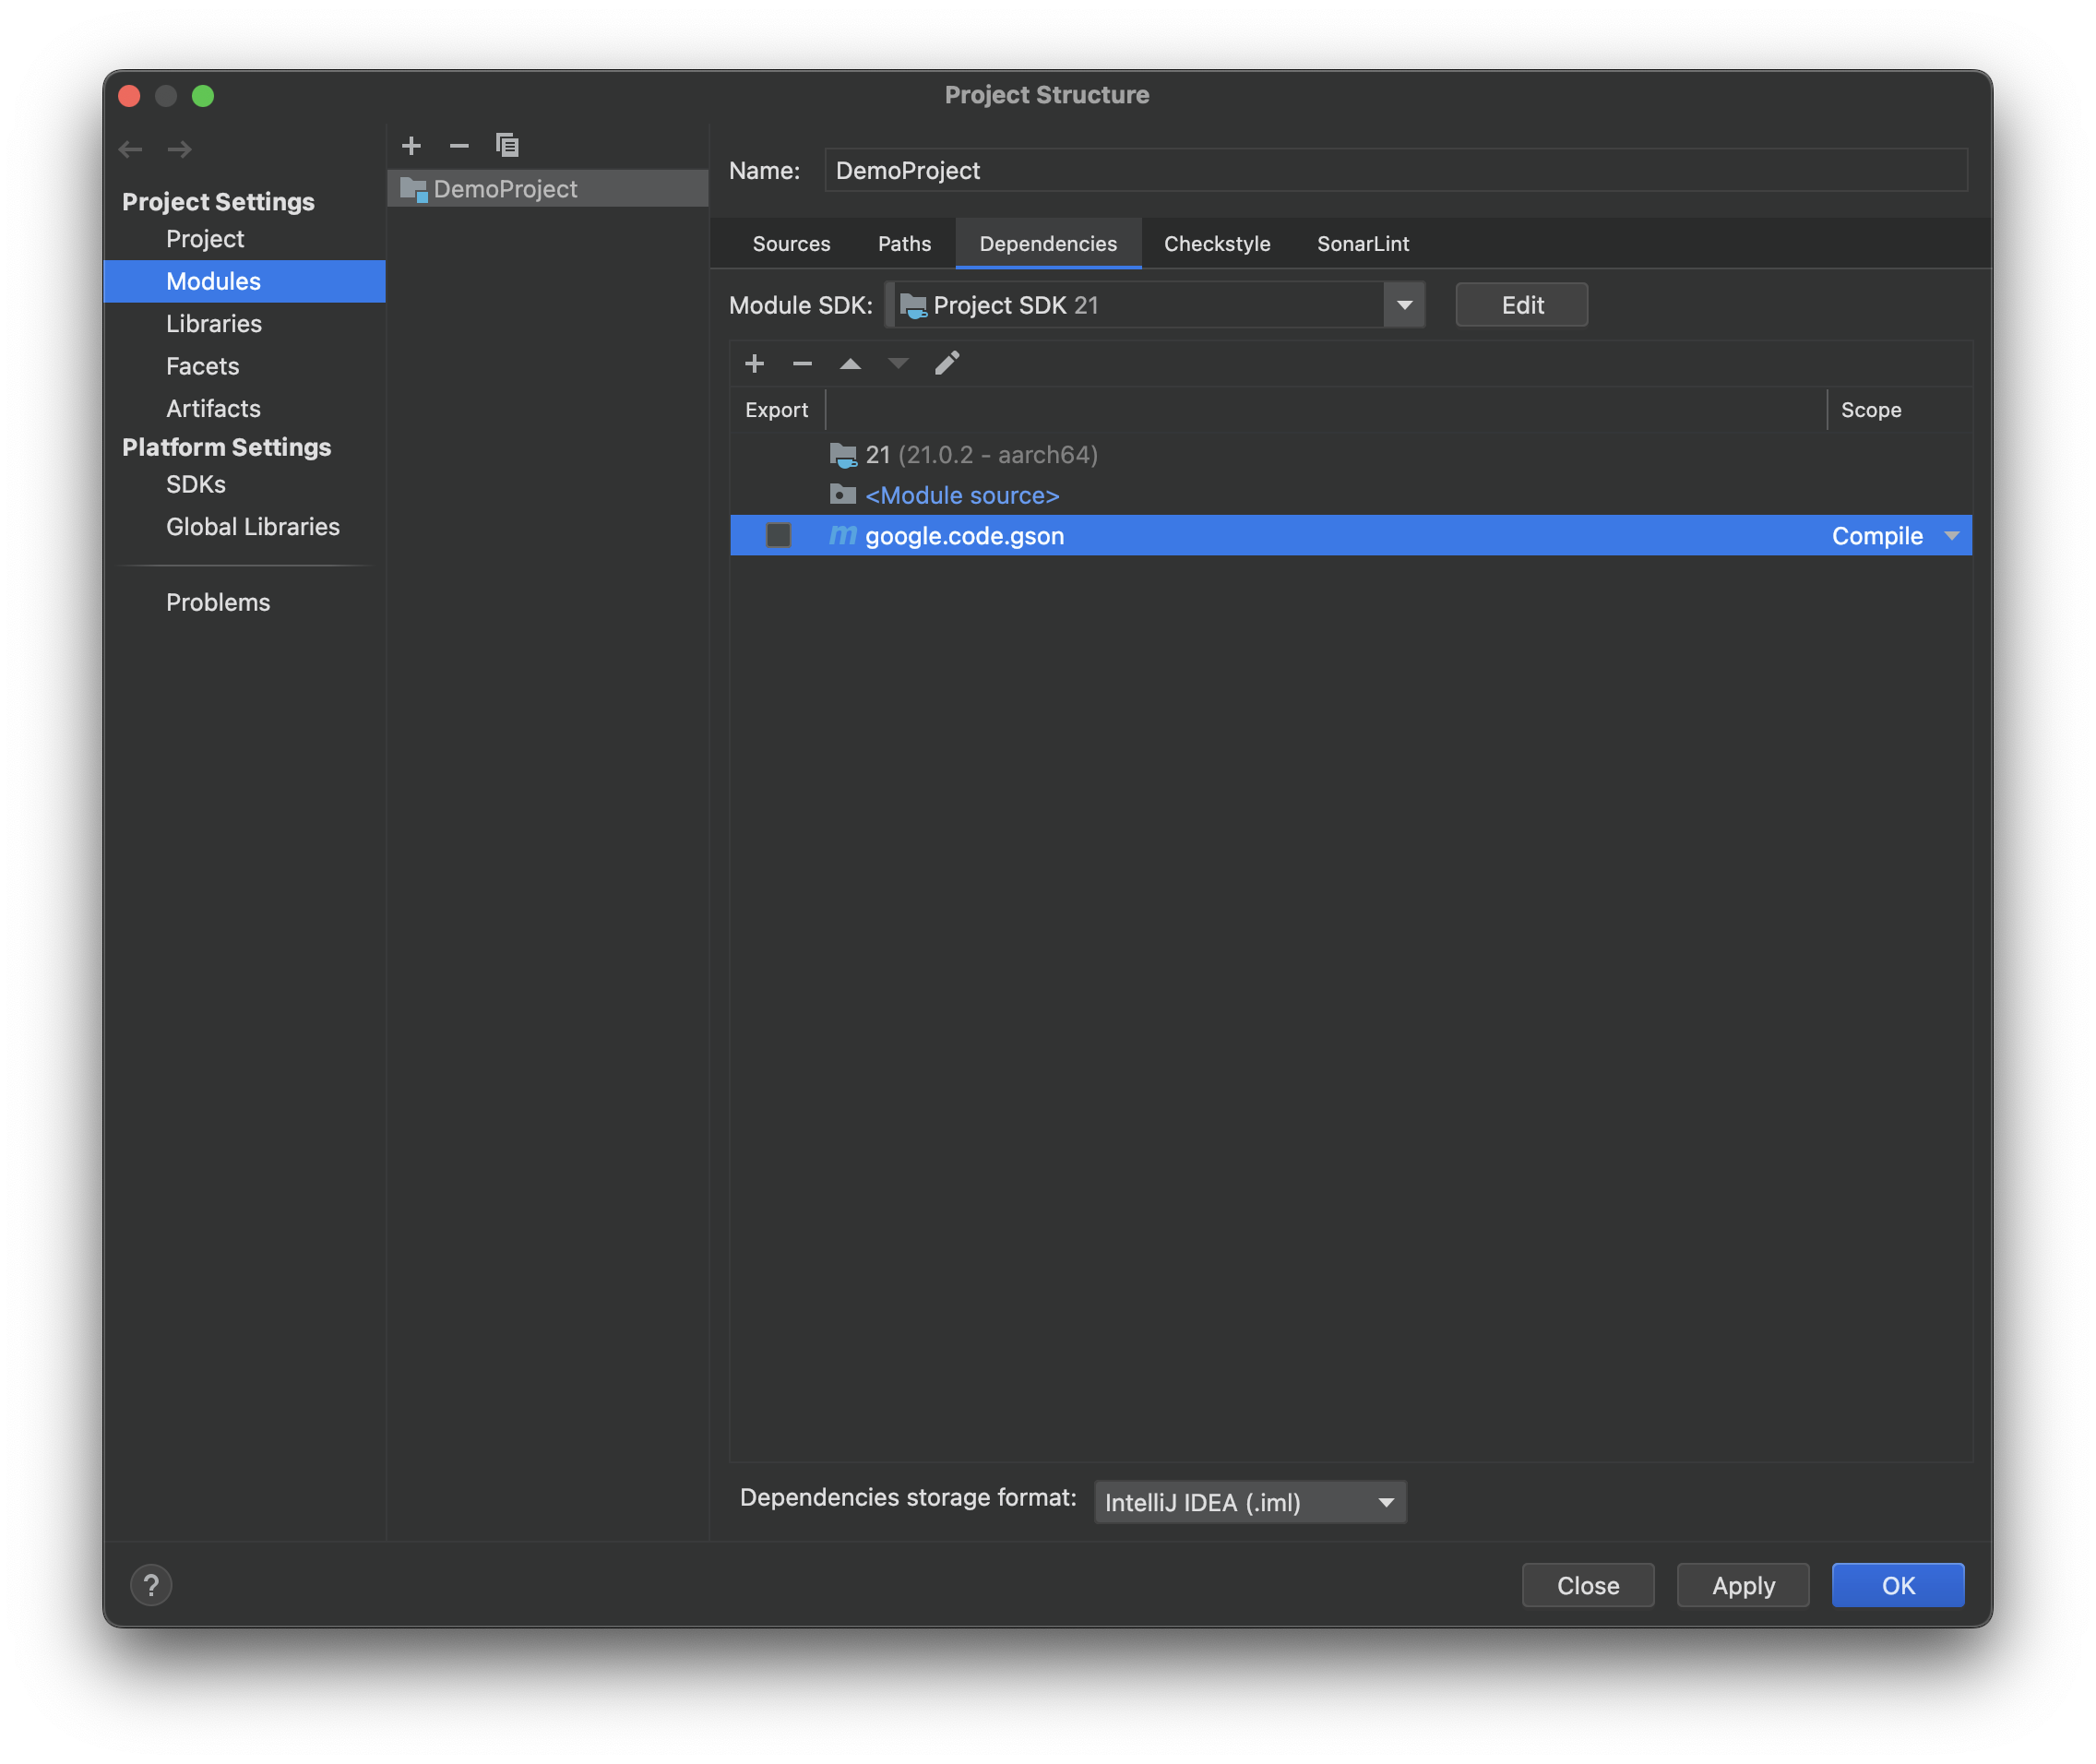Click the add module plus icon

click(411, 146)
